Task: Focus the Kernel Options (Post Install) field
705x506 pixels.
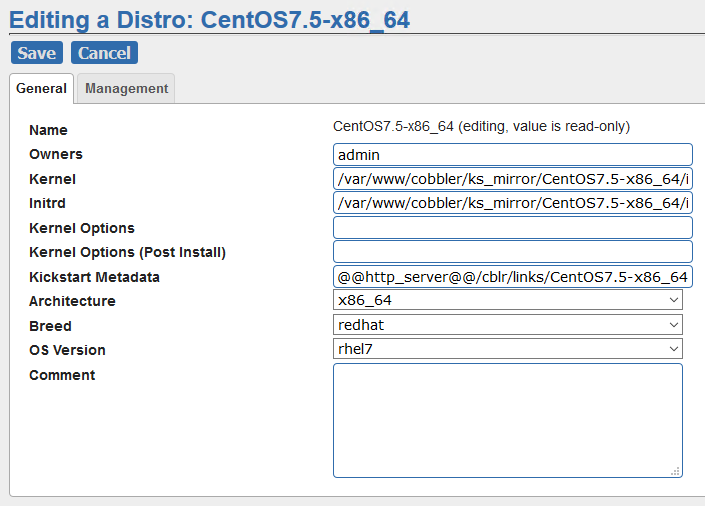Action: (x=513, y=252)
